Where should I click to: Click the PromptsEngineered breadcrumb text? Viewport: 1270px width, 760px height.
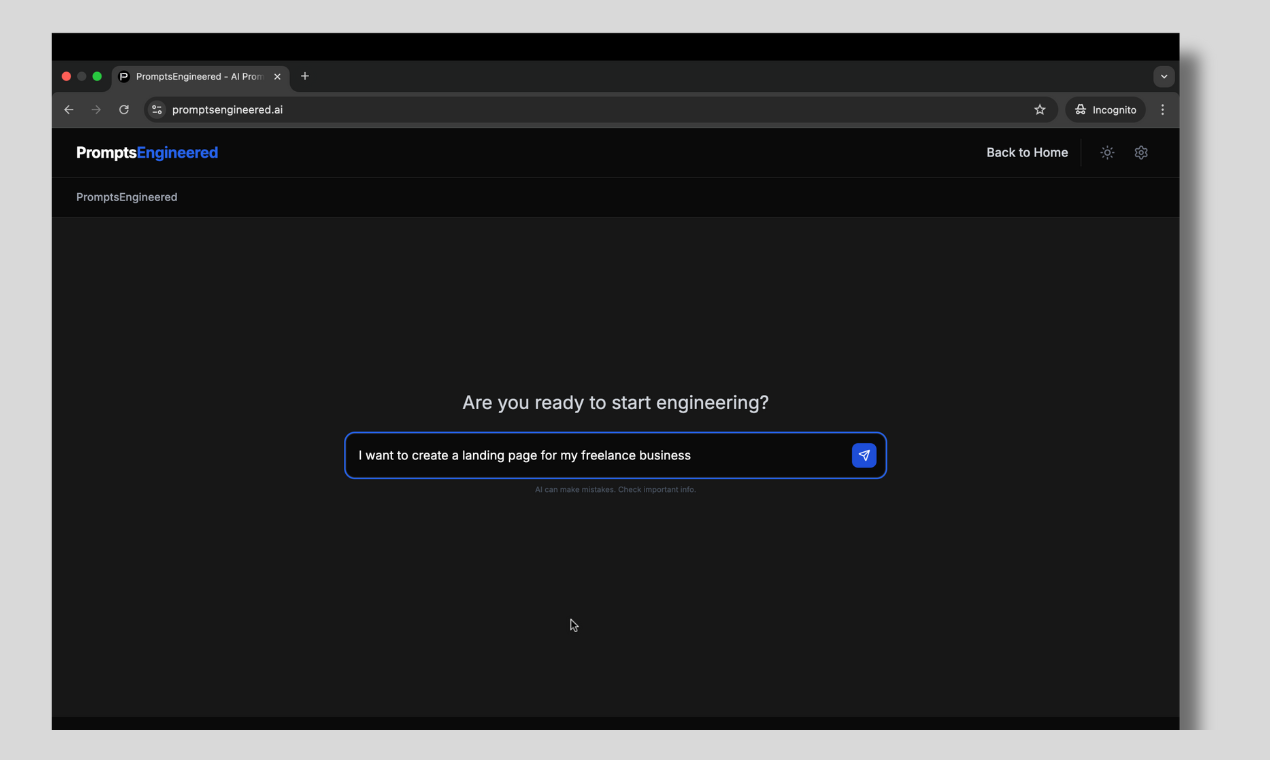point(127,197)
